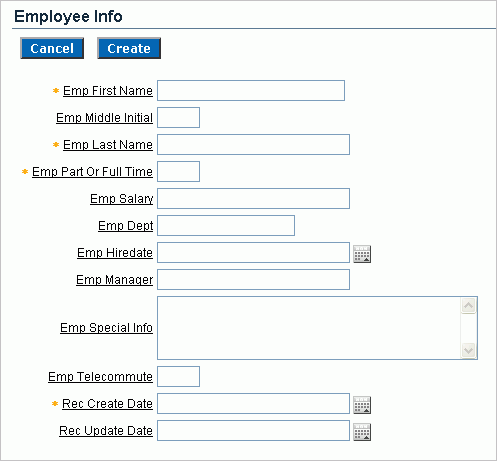Focus the Emp First Name field
Viewport: 497px width, 461px height.
[251, 90]
